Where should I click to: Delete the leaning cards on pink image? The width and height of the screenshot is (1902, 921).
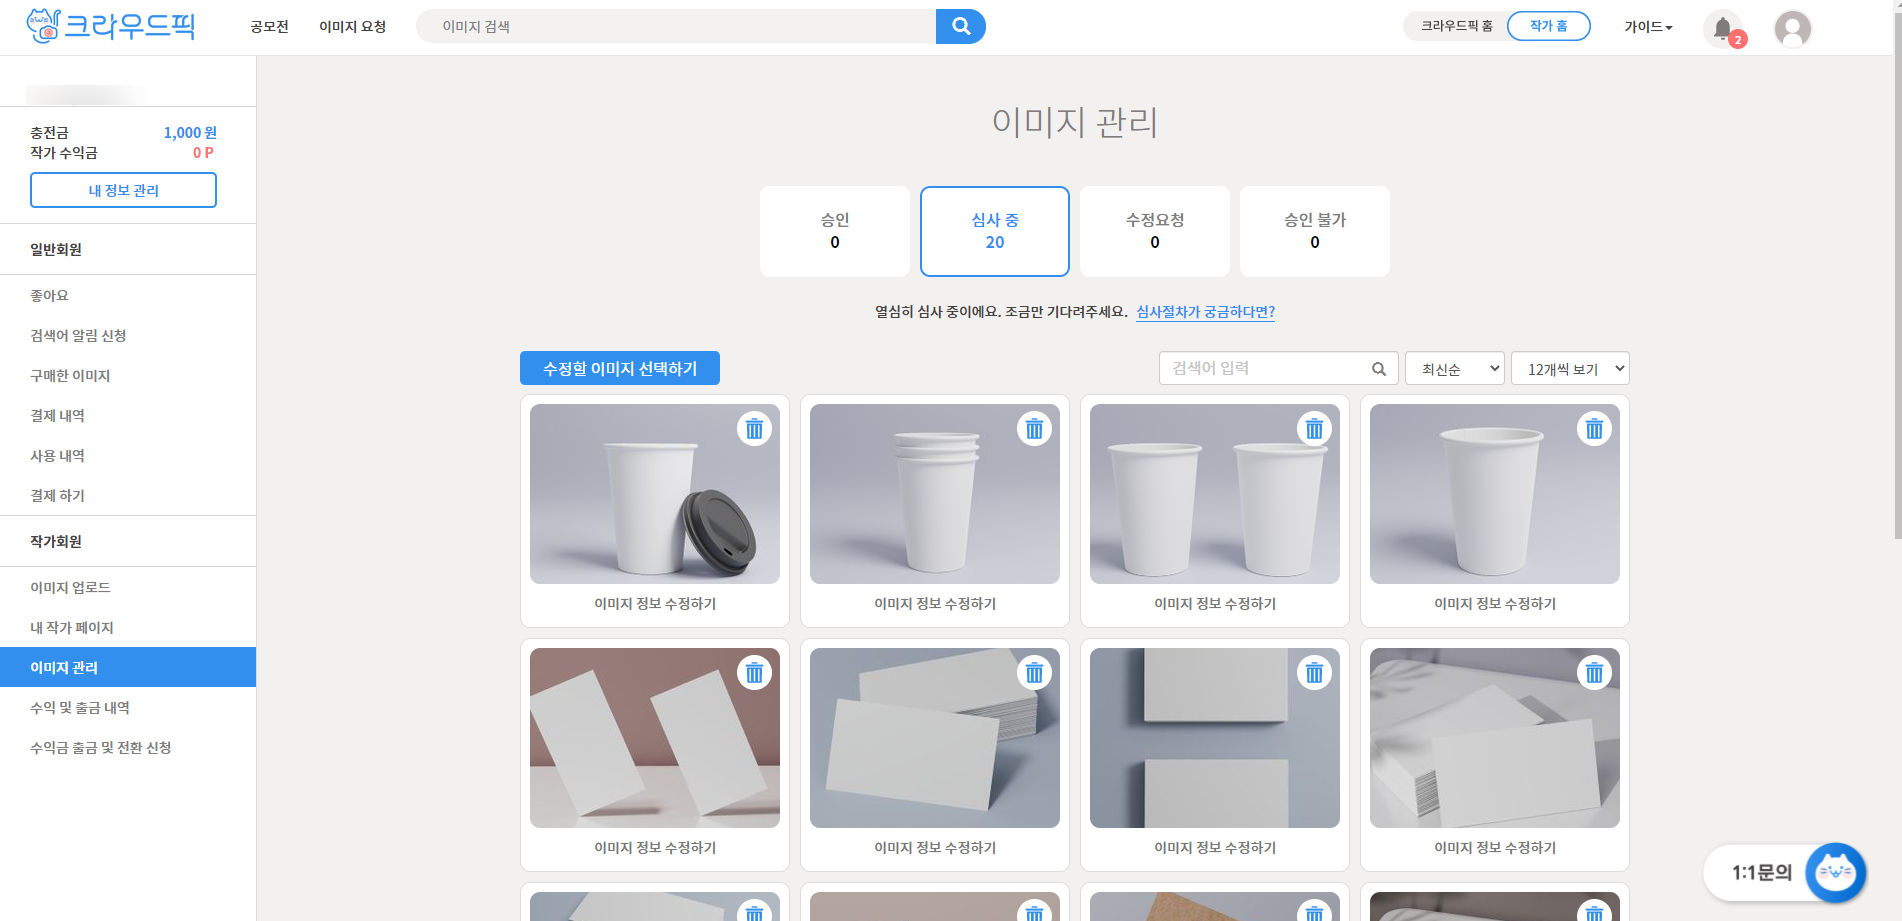pos(754,673)
